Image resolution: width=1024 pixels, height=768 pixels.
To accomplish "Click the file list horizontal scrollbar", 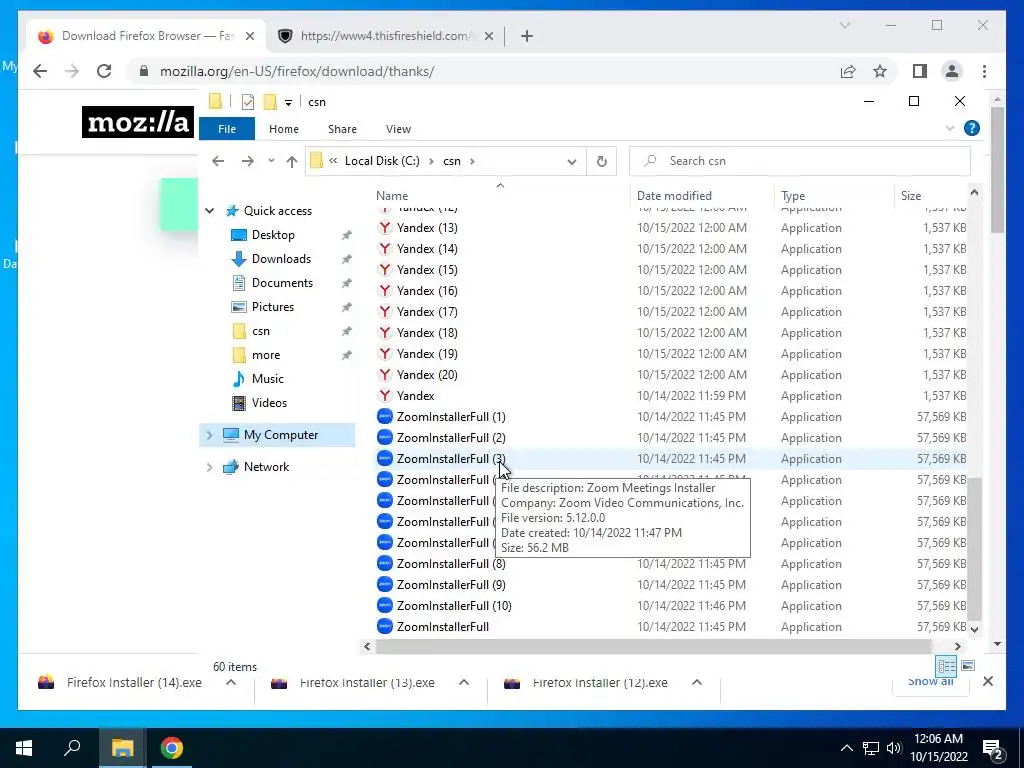I will [654, 646].
